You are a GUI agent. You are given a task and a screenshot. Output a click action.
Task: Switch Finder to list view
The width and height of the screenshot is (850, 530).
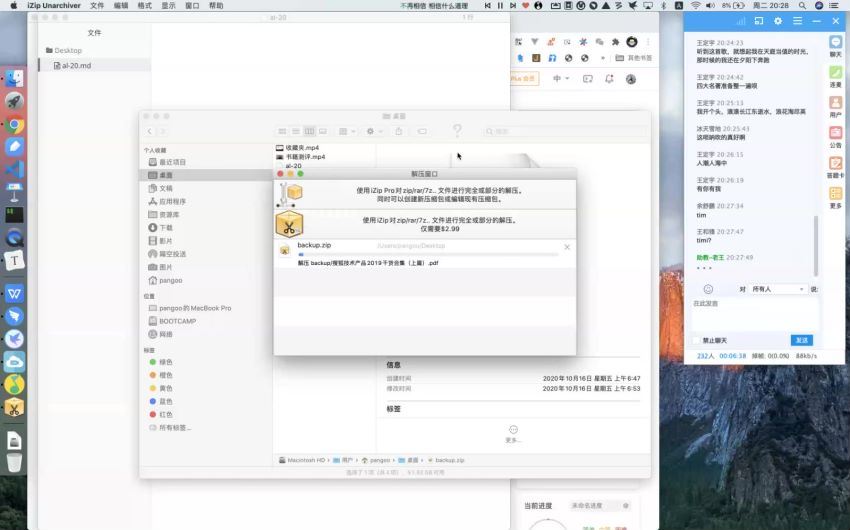tap(296, 131)
